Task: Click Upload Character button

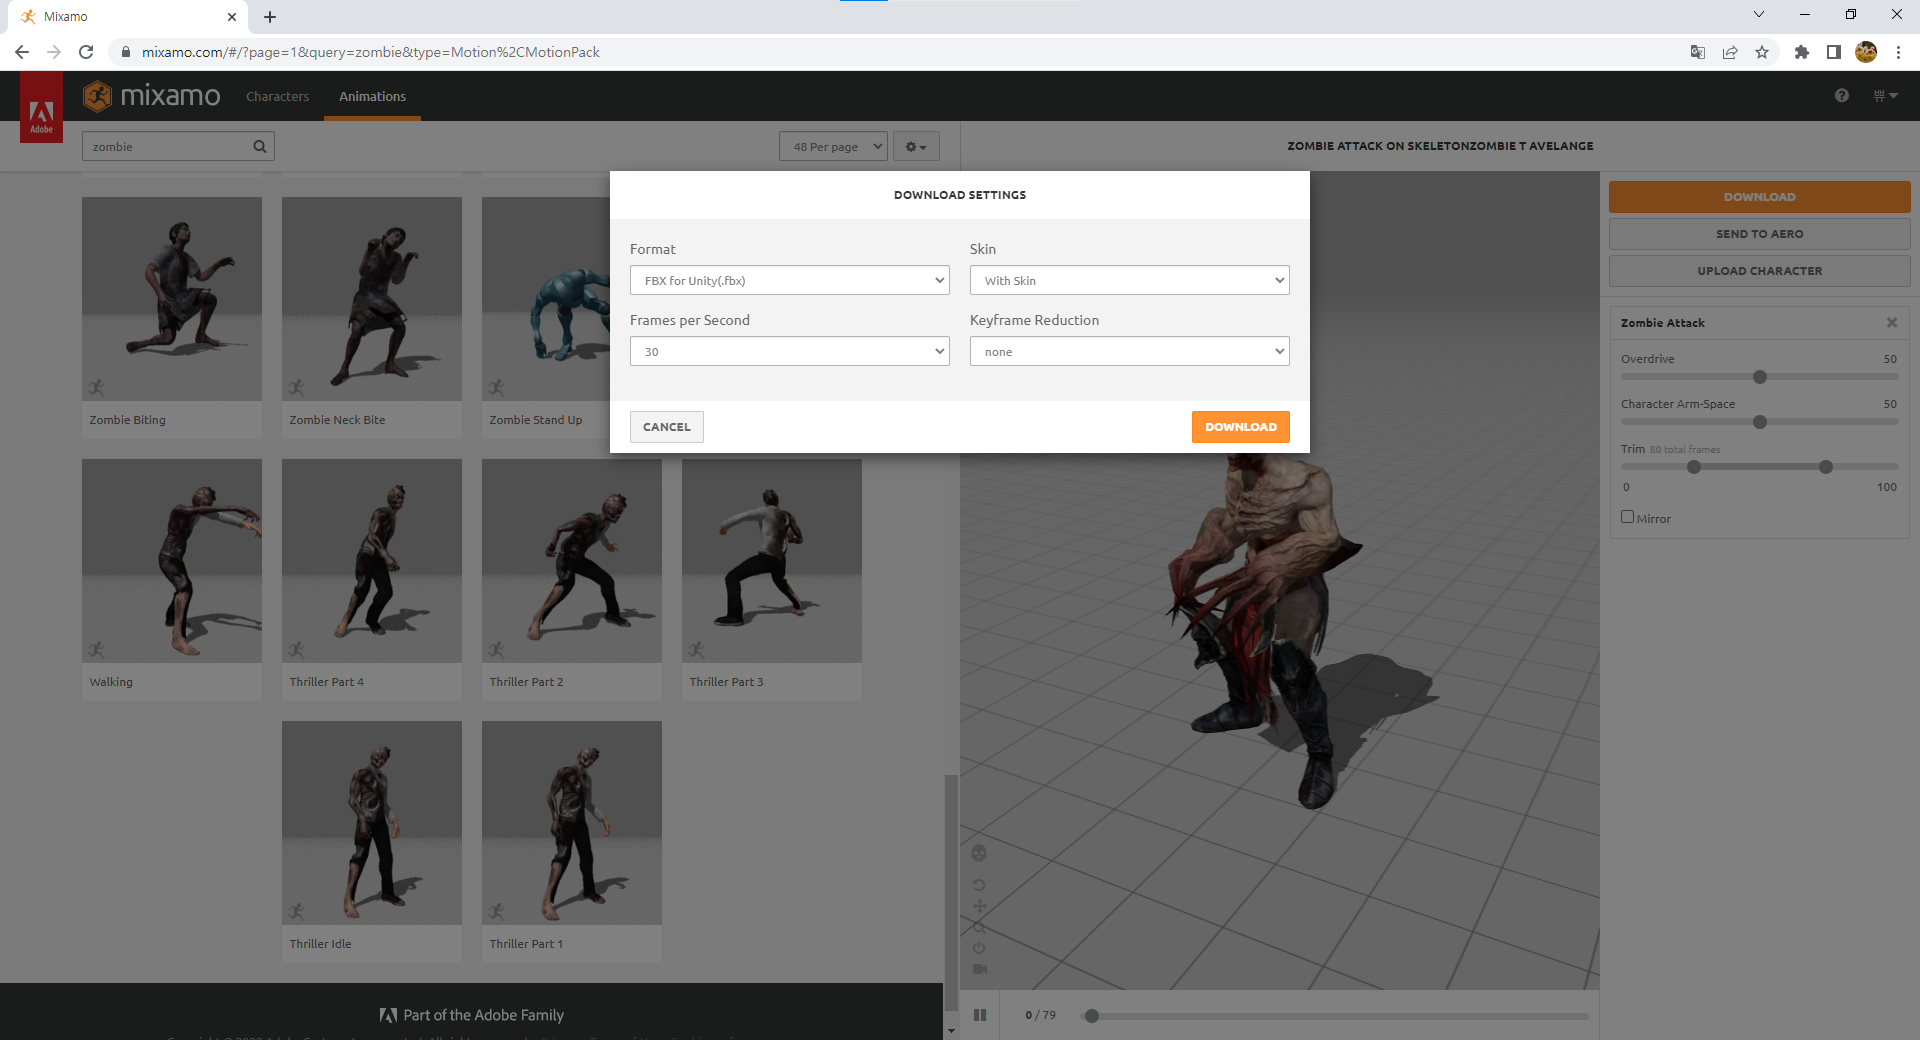Action: [1760, 271]
